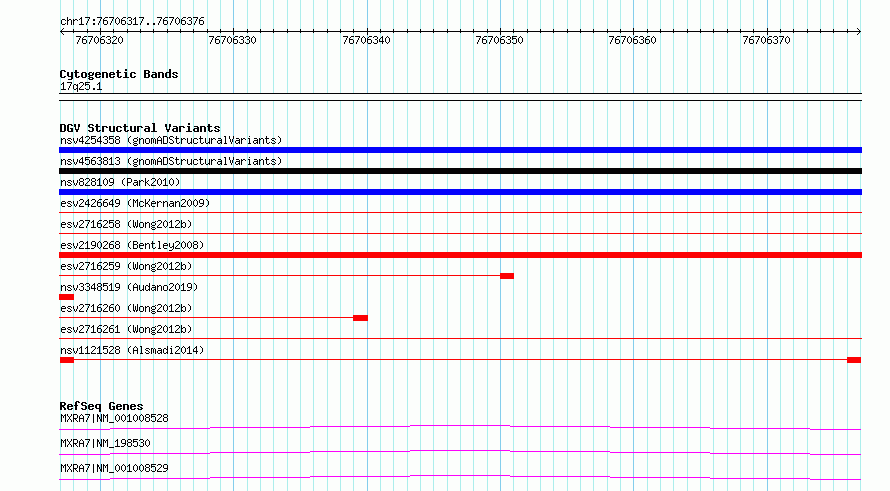Click the right red block of nsv1121528

pyautogui.click(x=854, y=360)
